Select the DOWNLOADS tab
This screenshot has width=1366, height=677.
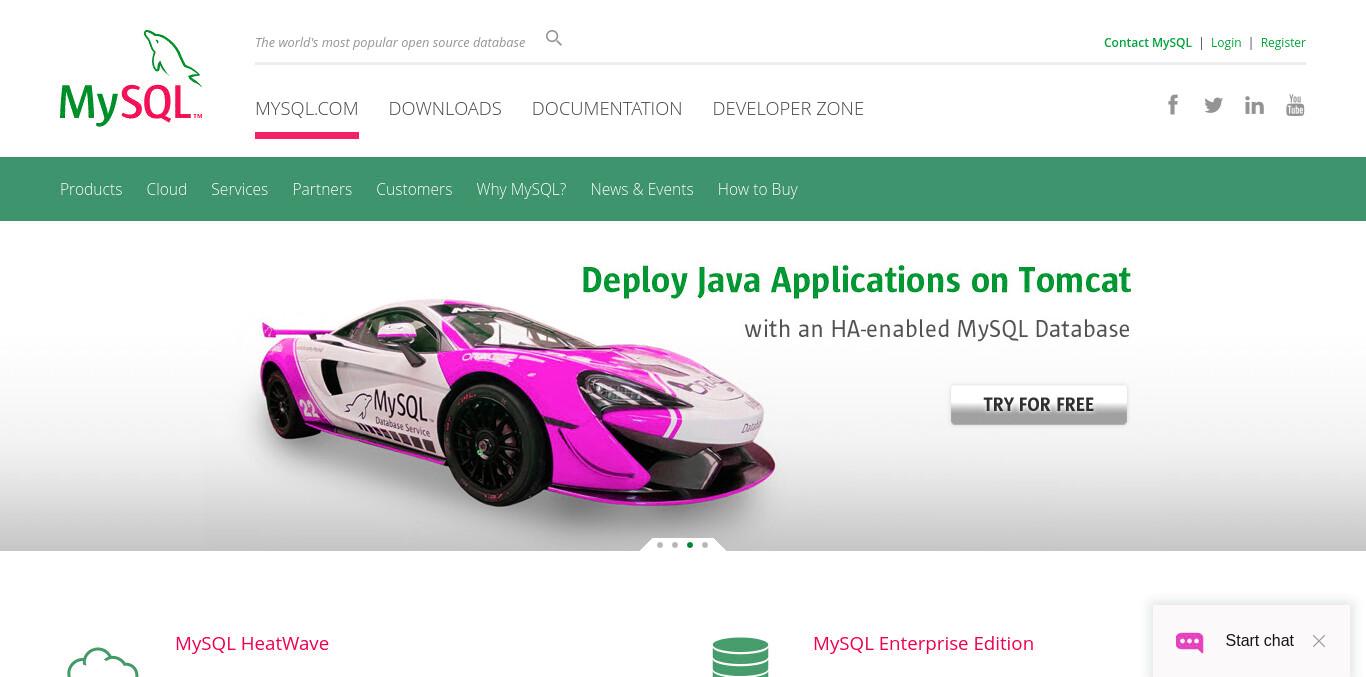click(445, 108)
